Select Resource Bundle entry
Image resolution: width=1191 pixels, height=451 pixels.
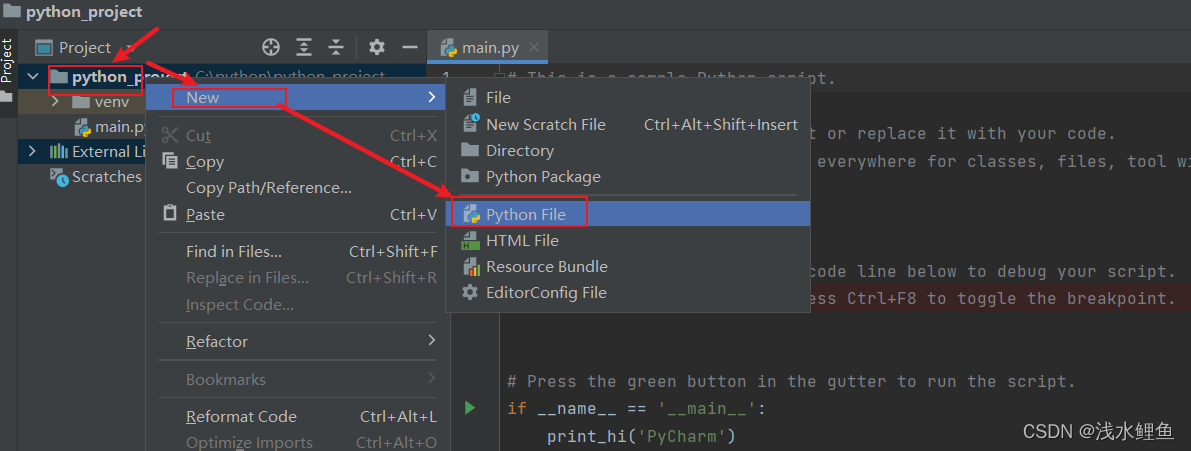[x=627, y=266]
